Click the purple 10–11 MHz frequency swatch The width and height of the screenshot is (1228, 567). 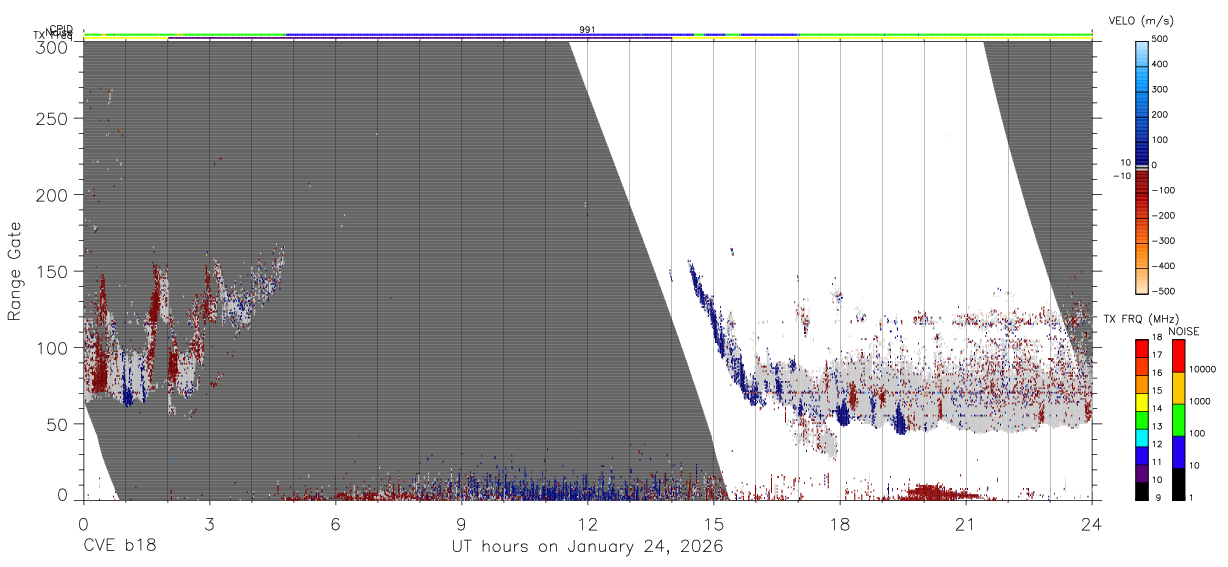tap(1142, 473)
